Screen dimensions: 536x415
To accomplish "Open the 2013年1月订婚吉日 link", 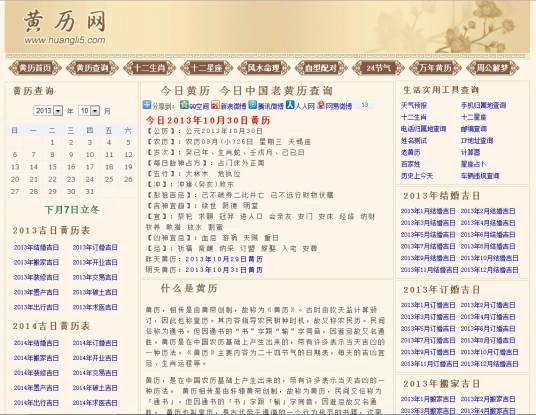I will [x=428, y=305].
